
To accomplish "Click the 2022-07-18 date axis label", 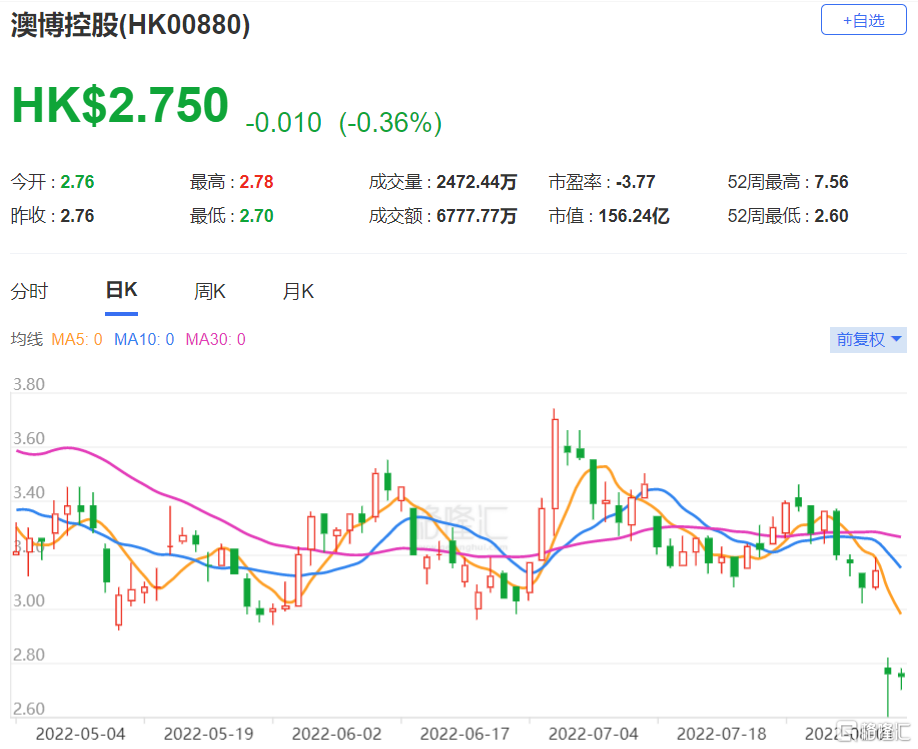I will tap(721, 734).
